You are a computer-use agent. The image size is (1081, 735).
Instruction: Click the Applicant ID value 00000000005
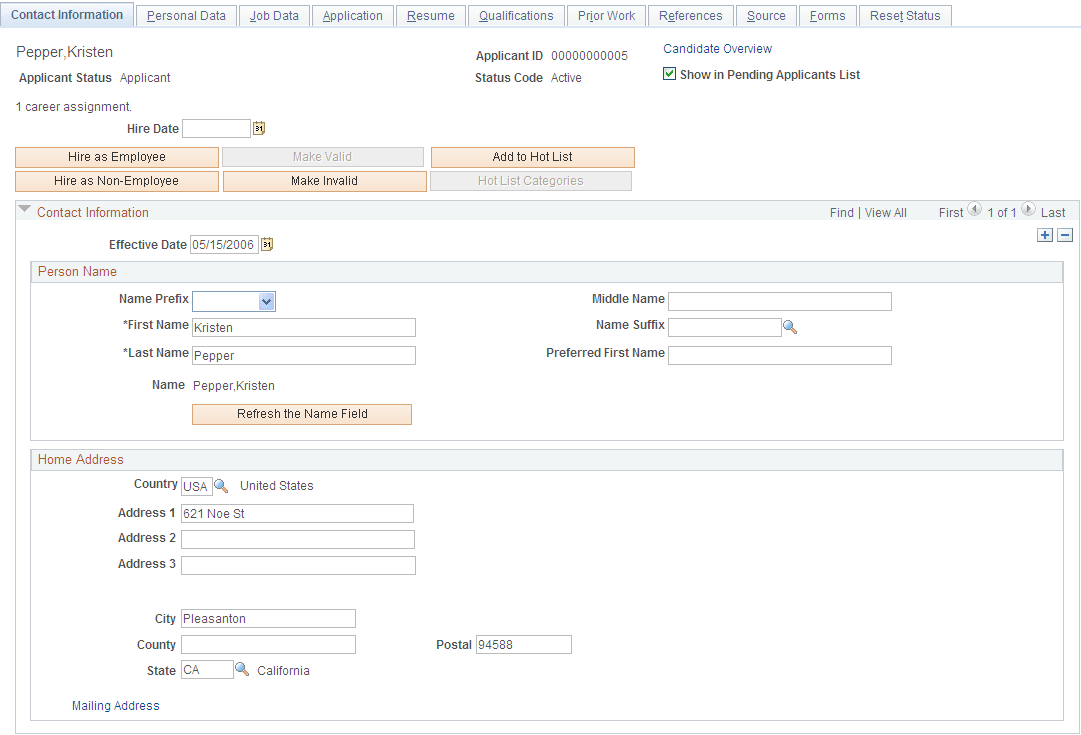click(x=589, y=56)
